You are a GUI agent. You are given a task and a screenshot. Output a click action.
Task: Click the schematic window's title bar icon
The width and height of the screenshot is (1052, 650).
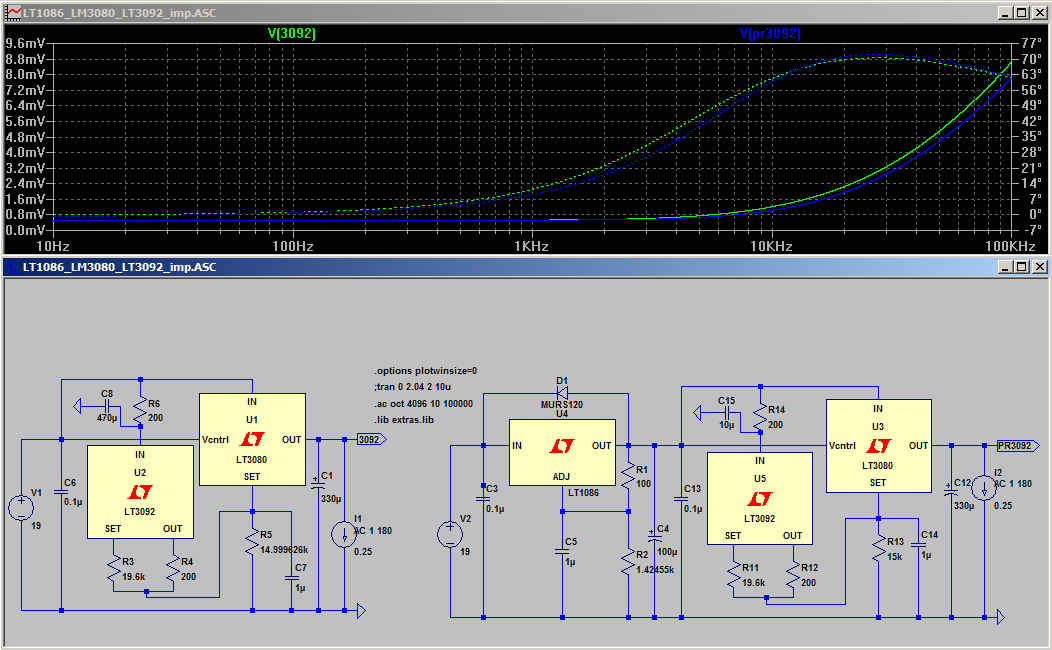(13, 267)
